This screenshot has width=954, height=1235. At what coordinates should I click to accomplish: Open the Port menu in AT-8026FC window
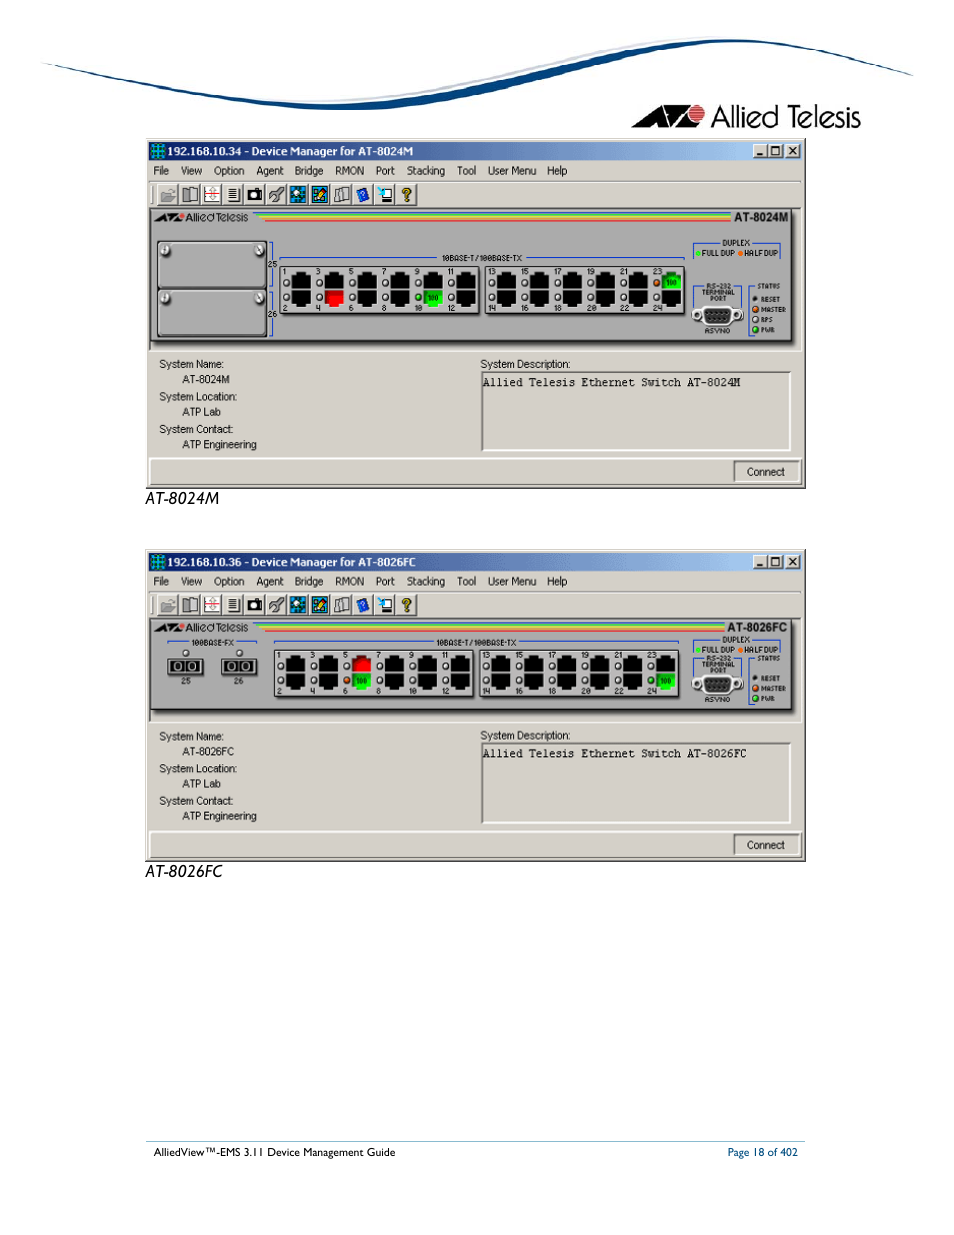[x=385, y=581]
